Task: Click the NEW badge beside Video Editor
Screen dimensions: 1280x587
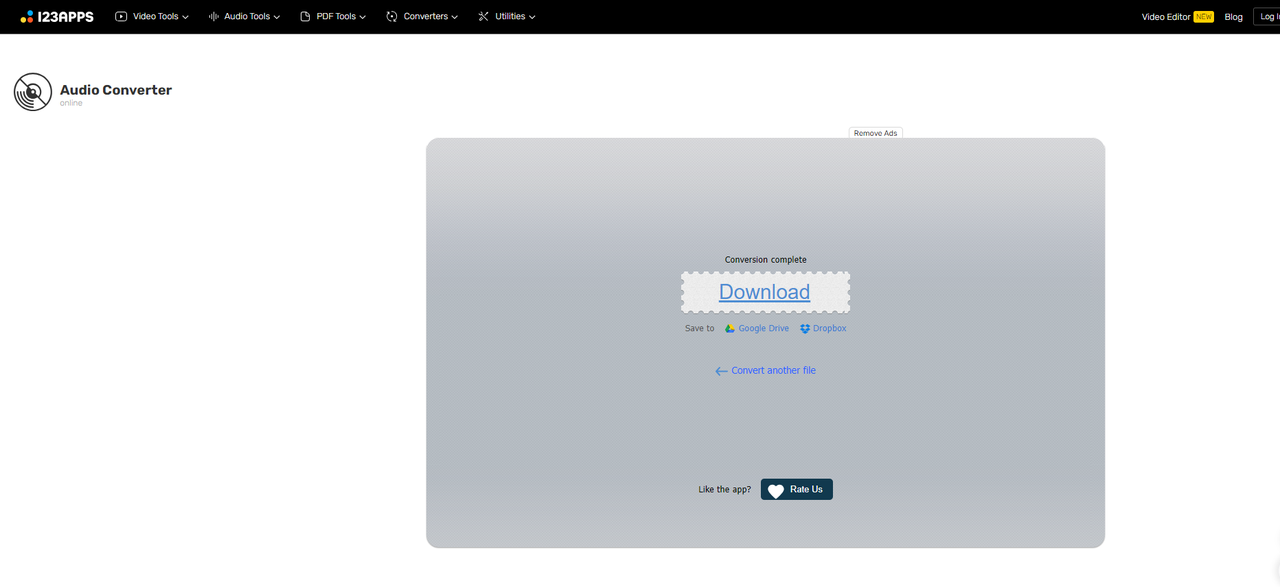Action: (x=1203, y=17)
